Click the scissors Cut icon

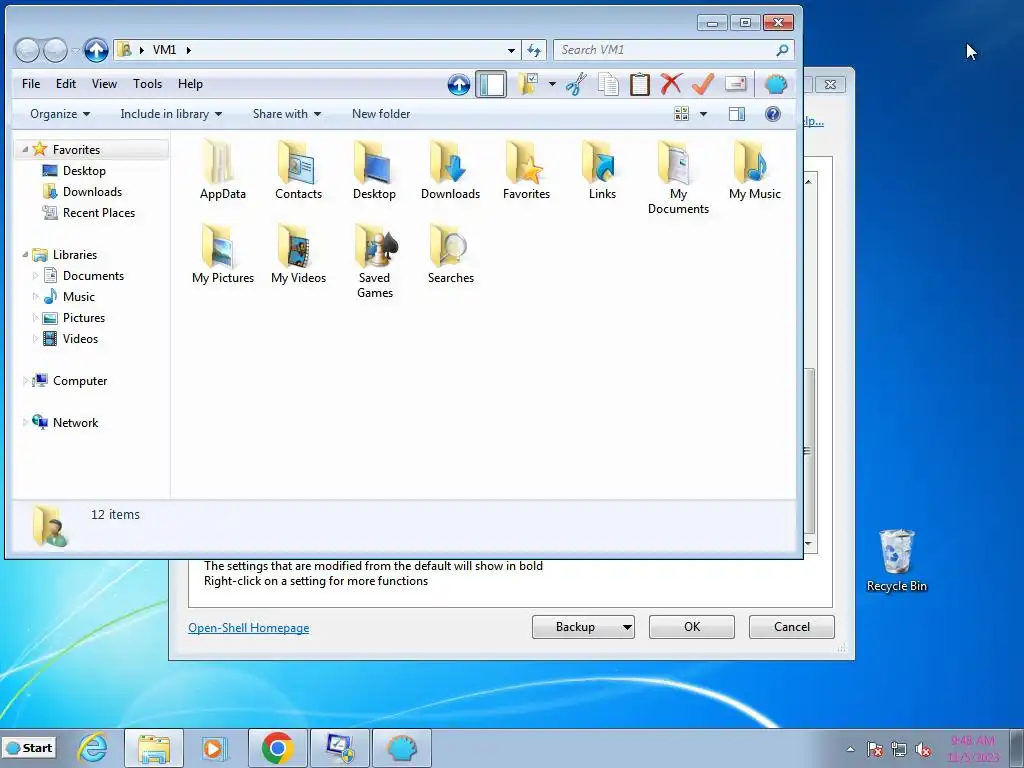point(576,84)
